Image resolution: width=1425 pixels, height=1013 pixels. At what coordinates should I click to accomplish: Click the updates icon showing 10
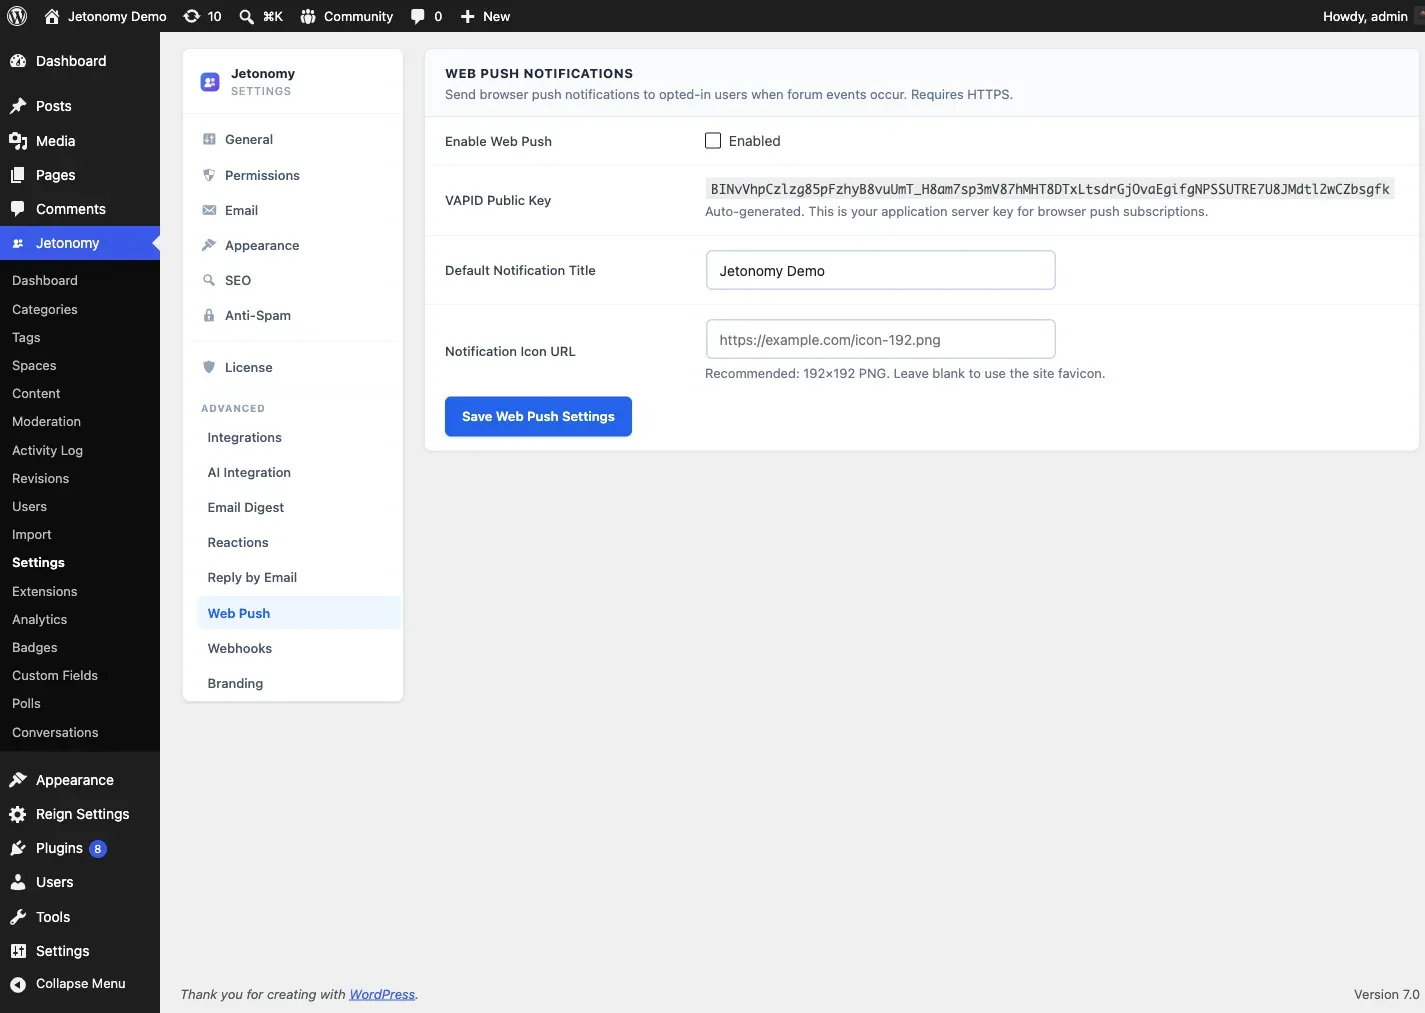(192, 16)
